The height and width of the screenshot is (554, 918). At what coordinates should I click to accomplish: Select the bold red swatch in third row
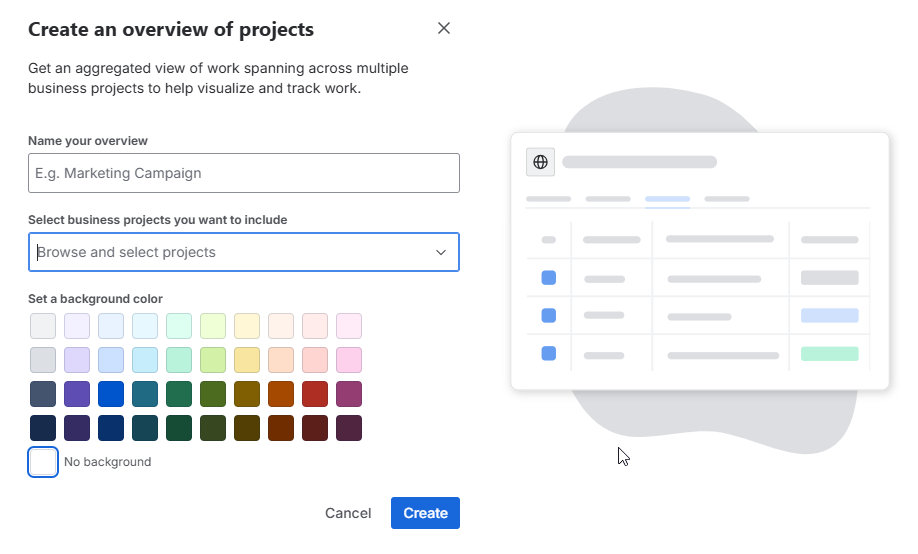pyautogui.click(x=314, y=394)
